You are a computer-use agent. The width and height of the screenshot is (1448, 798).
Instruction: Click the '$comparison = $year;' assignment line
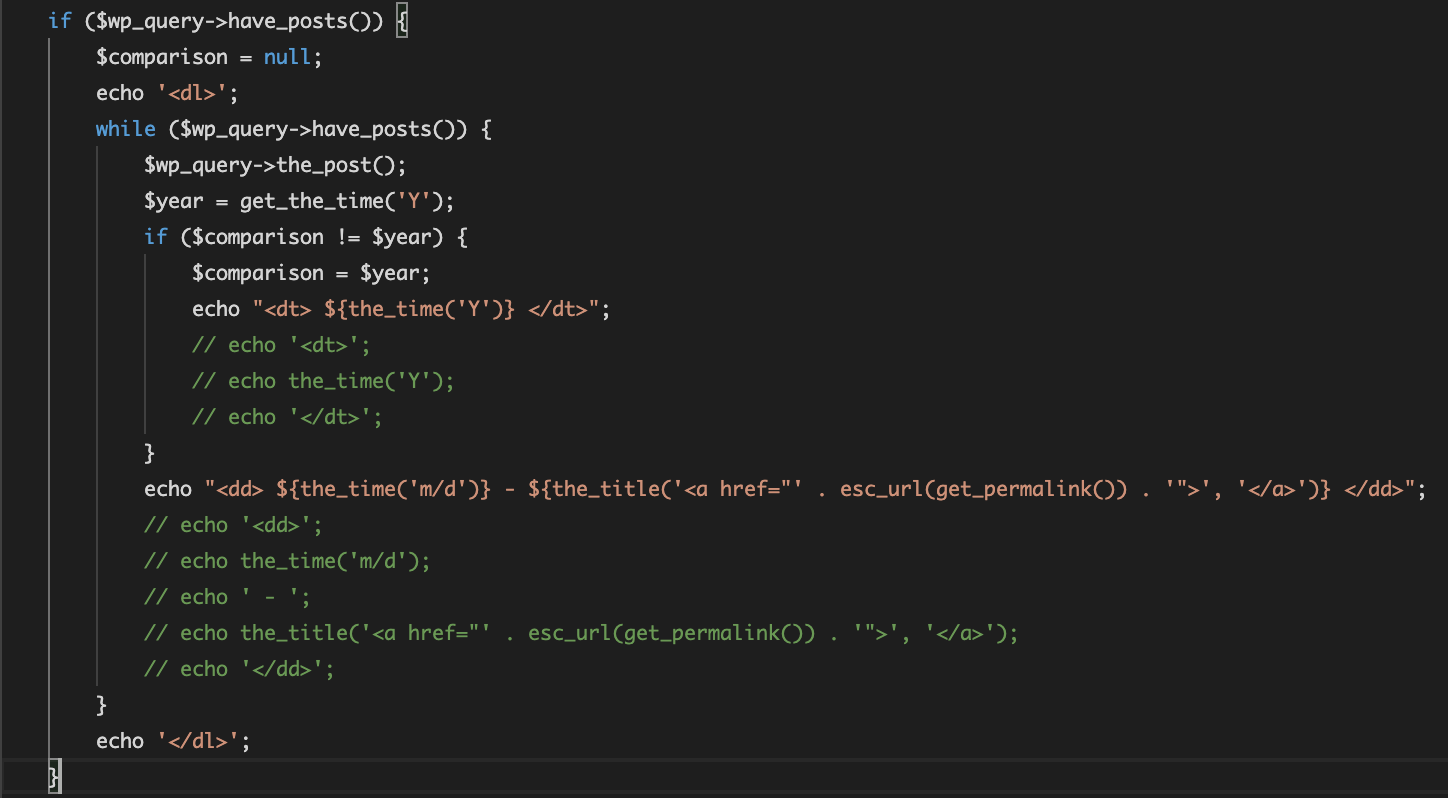(x=311, y=273)
